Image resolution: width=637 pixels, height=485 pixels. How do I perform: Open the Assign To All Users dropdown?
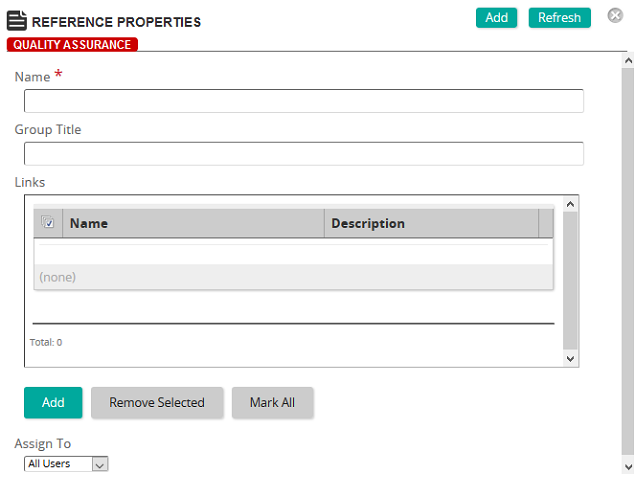click(x=66, y=463)
